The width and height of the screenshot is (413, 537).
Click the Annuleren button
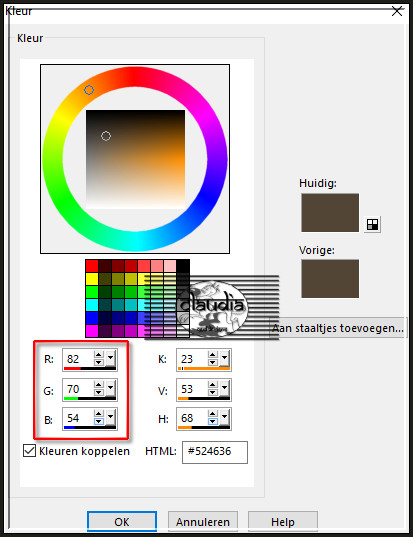tap(203, 522)
